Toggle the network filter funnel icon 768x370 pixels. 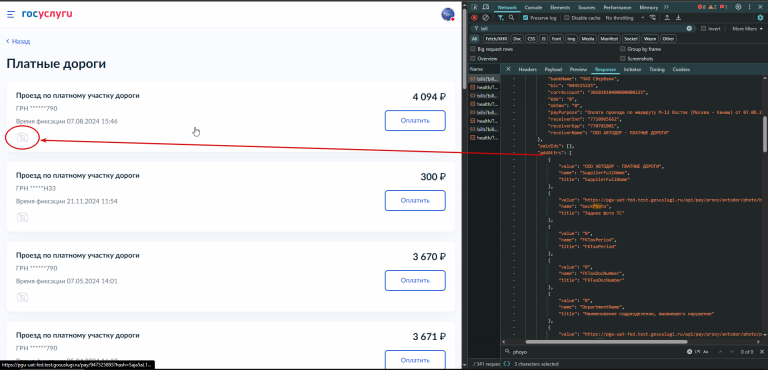click(x=501, y=18)
